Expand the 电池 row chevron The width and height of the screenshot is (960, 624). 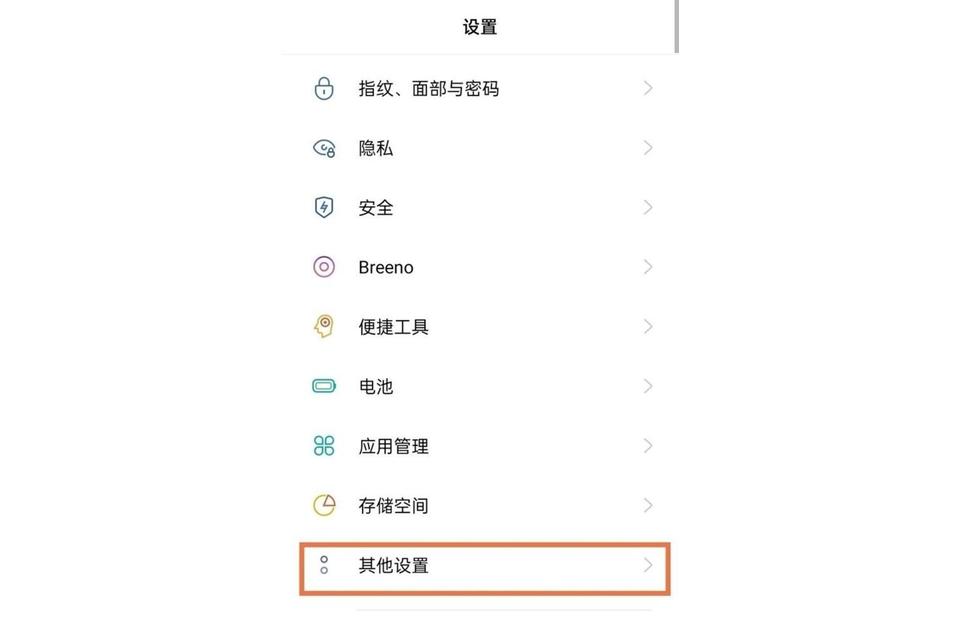click(648, 386)
